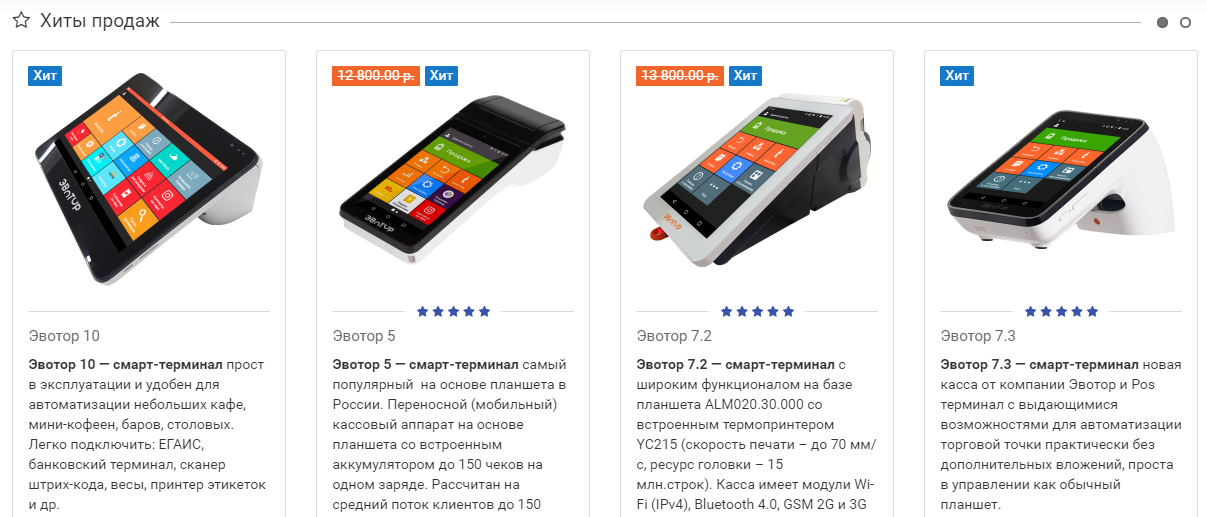Image resolution: width=1207 pixels, height=517 pixels.
Task: Click the star icon next to Хиты продаж
Action: click(21, 21)
